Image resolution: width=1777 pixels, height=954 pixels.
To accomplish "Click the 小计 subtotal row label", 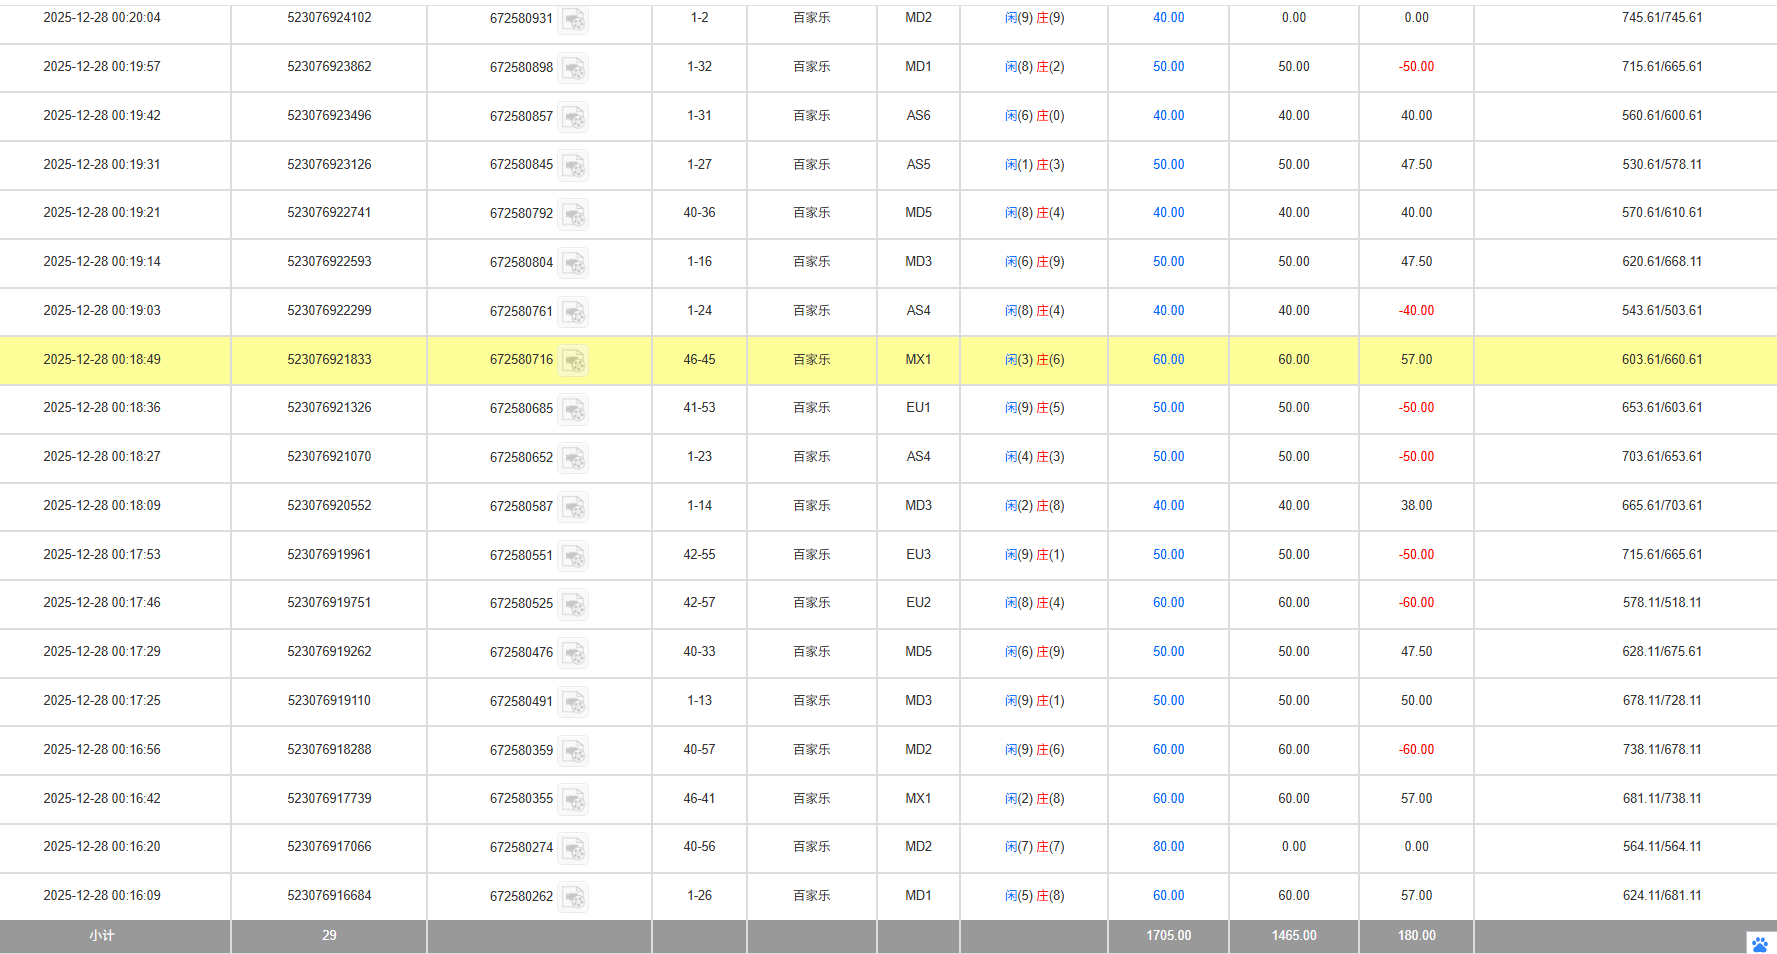I will pos(102,936).
